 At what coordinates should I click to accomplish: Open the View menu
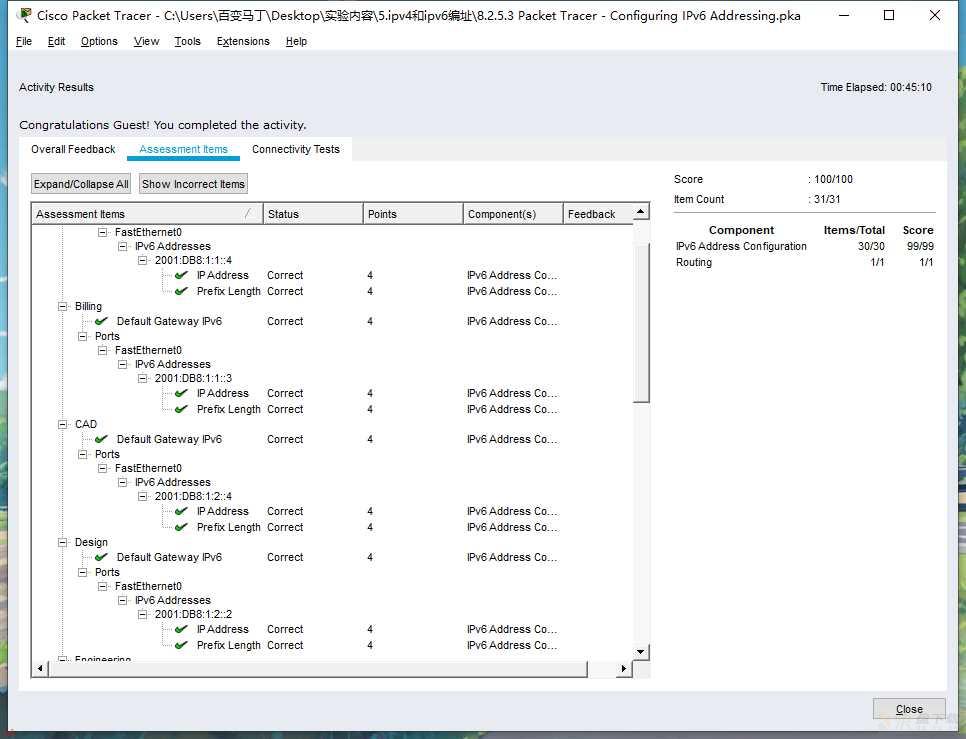click(146, 41)
